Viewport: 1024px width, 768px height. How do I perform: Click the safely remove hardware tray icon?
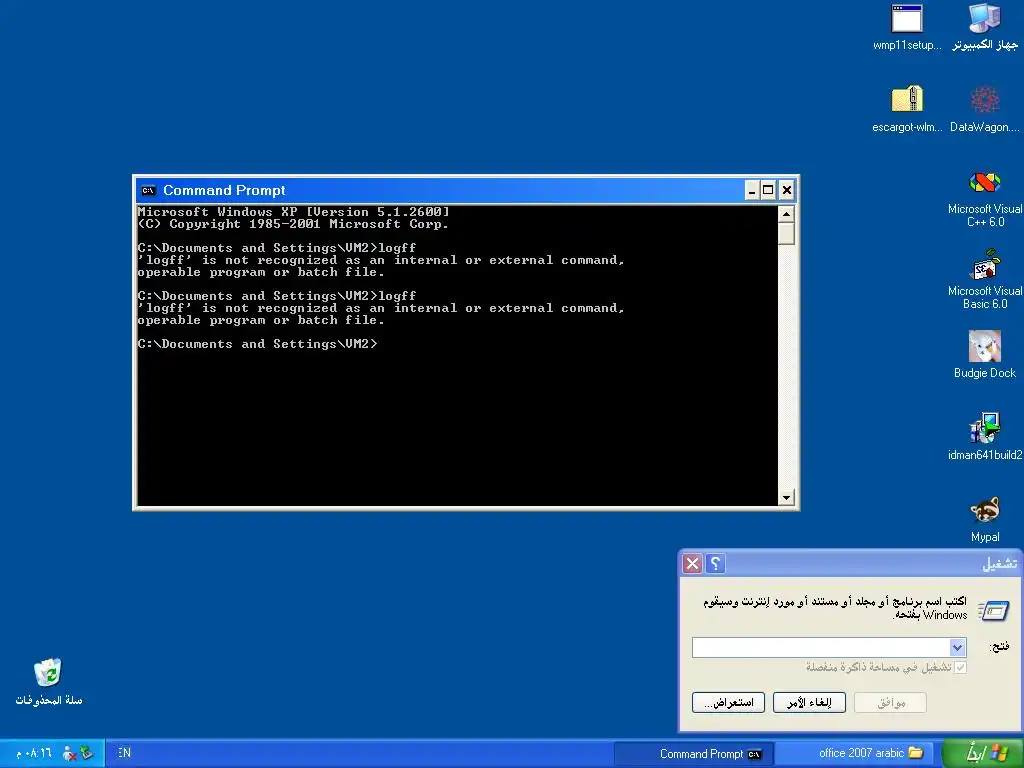coord(87,753)
